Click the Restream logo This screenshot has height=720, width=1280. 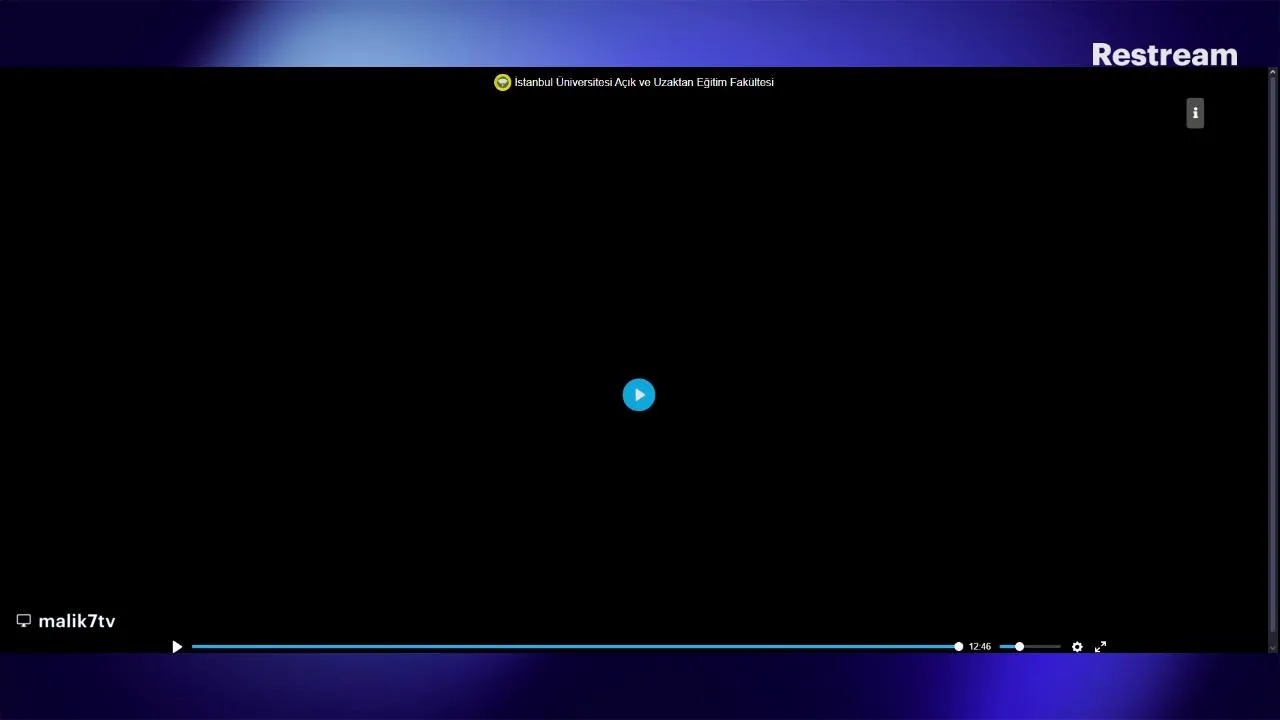tap(1164, 54)
